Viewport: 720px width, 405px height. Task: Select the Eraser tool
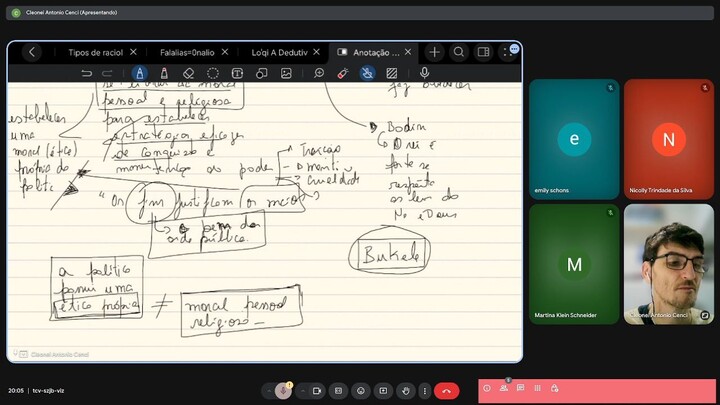[x=188, y=73]
